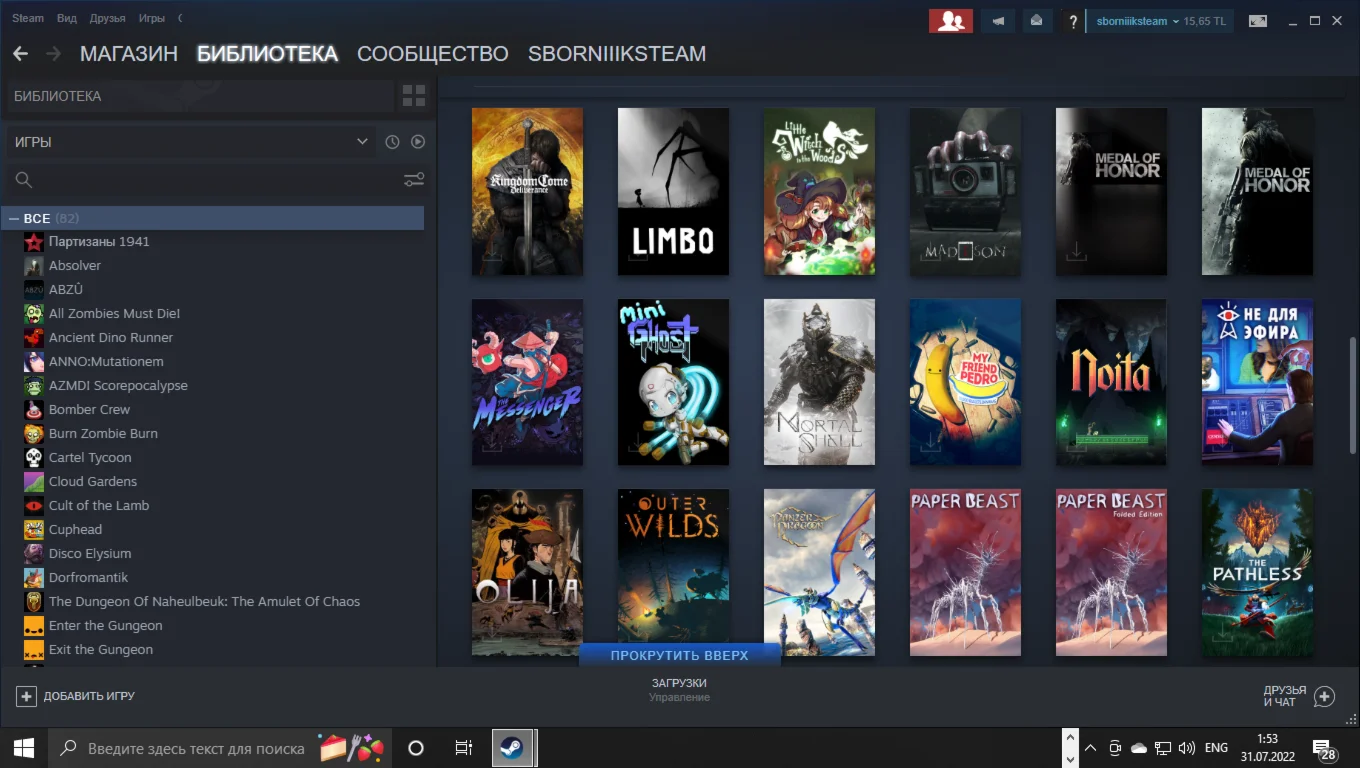Toggle sort by recent activity clock
This screenshot has height=768, width=1360.
392,142
